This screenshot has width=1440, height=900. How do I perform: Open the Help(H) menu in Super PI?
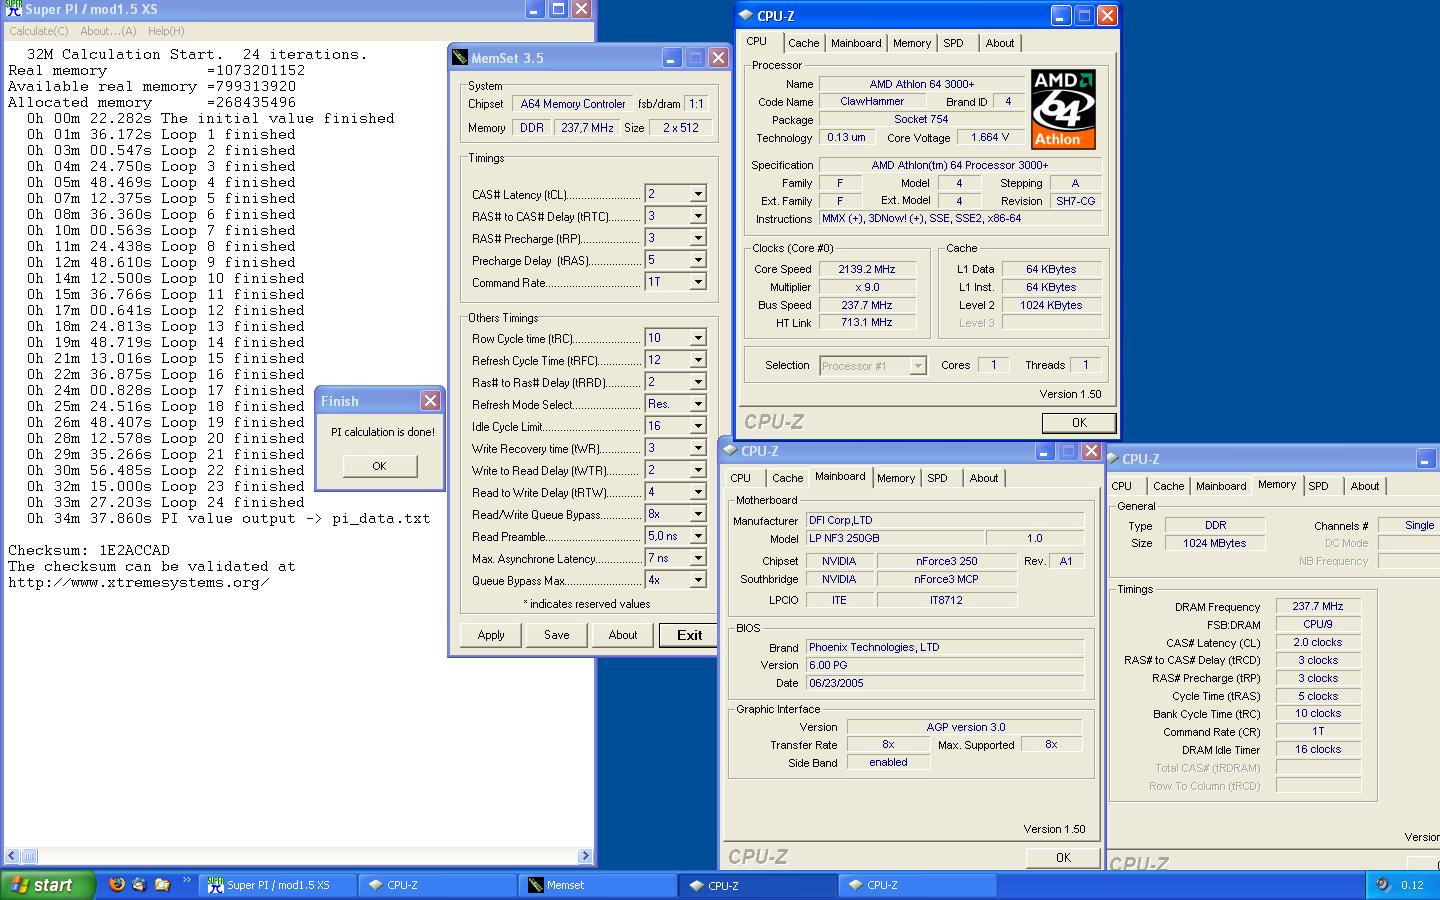[x=166, y=31]
